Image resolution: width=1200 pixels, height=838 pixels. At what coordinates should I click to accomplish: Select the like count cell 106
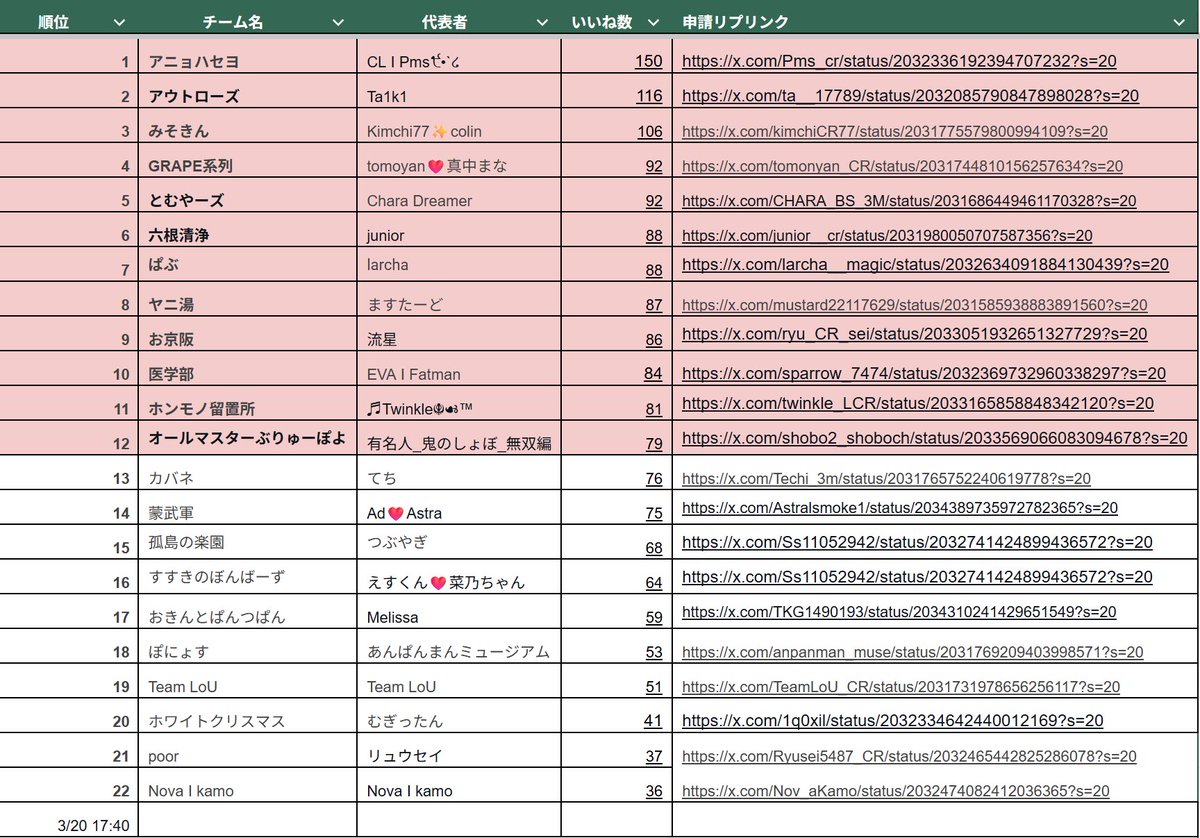(616, 126)
